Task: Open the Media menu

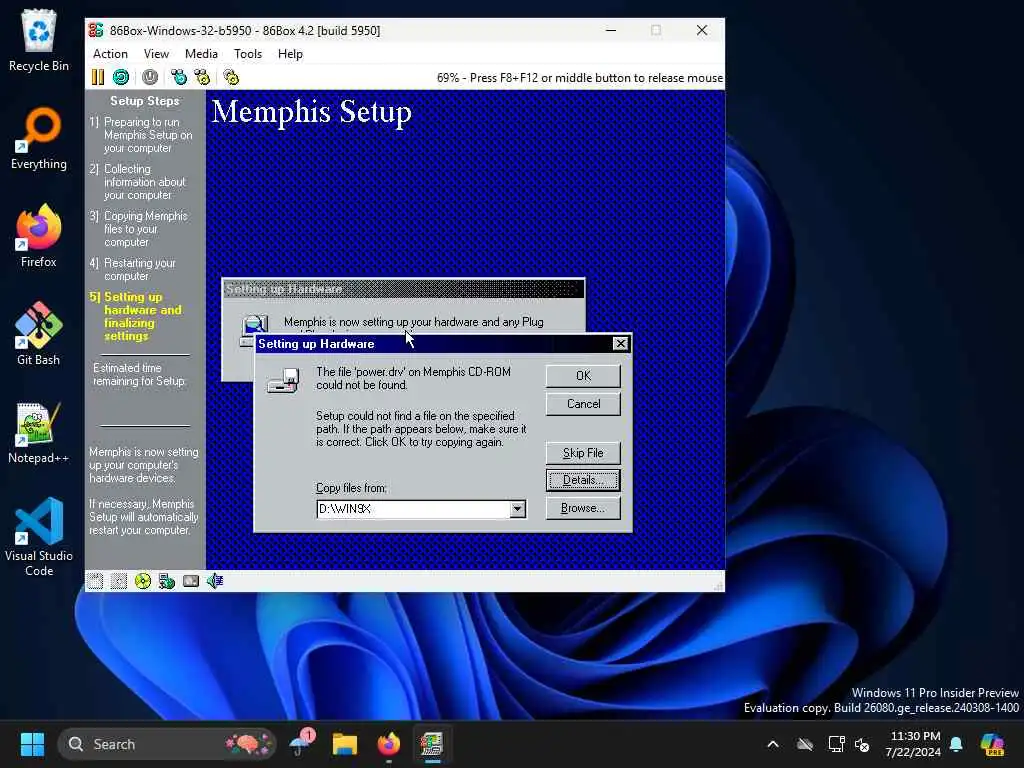Action: (201, 54)
